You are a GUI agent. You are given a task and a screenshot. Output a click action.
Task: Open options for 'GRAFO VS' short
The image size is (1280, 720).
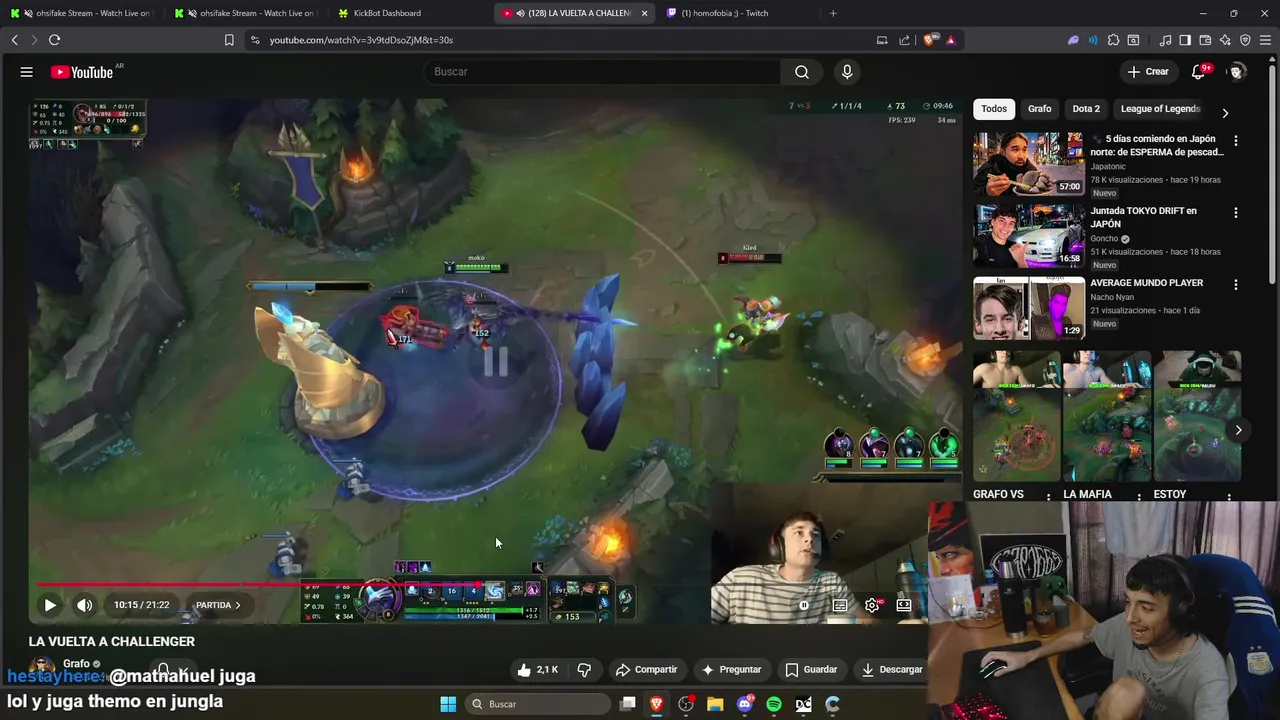(1048, 497)
